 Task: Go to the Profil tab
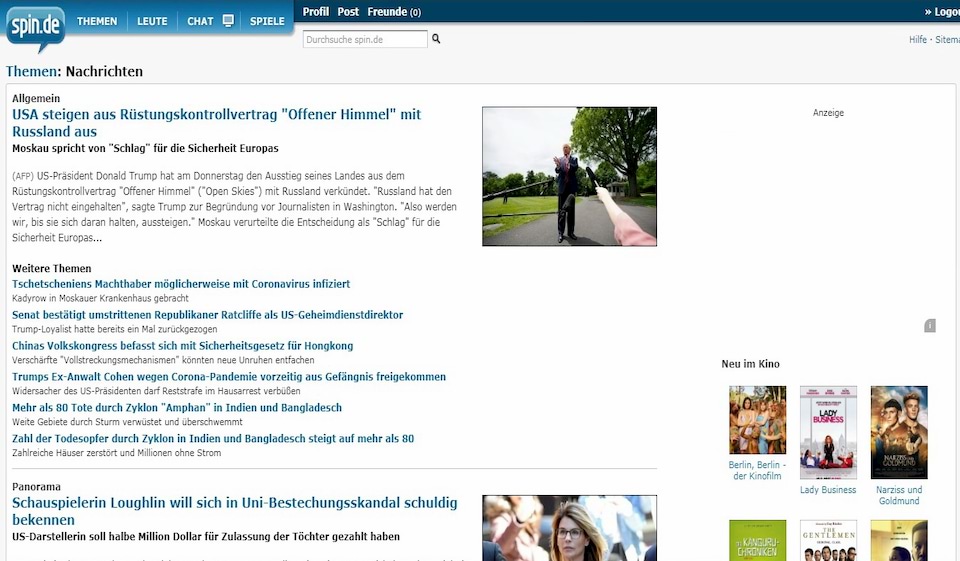coord(315,12)
